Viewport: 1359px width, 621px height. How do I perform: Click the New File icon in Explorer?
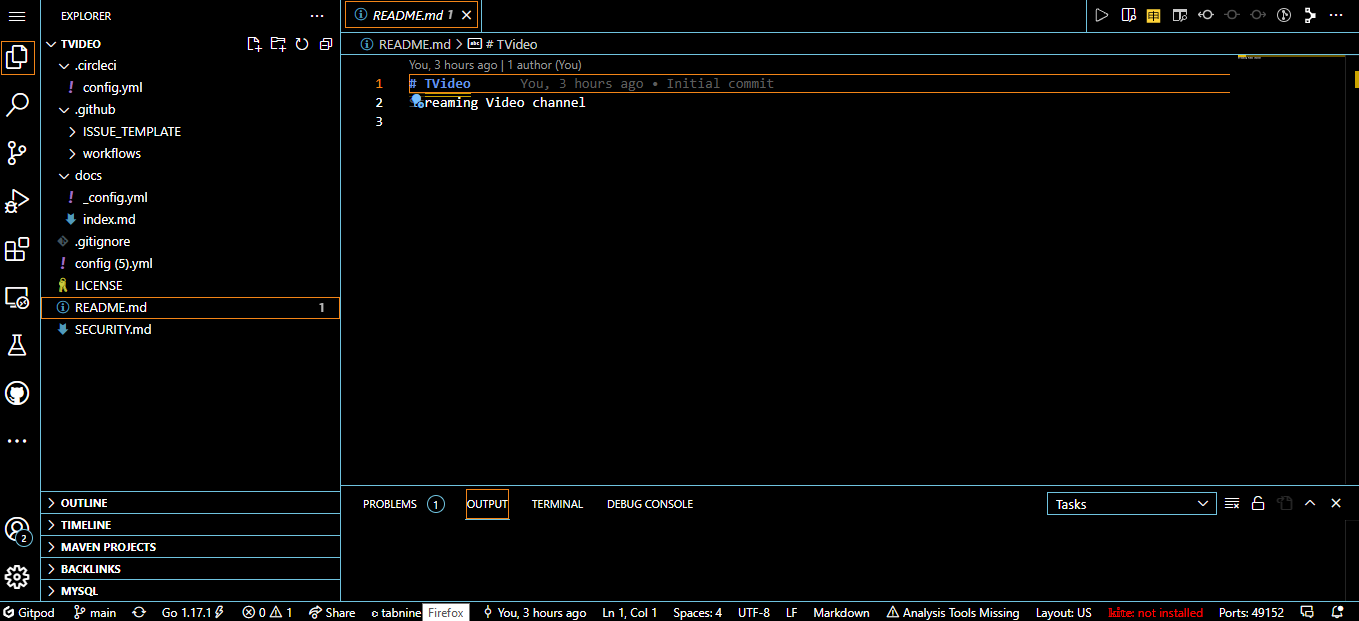[254, 44]
